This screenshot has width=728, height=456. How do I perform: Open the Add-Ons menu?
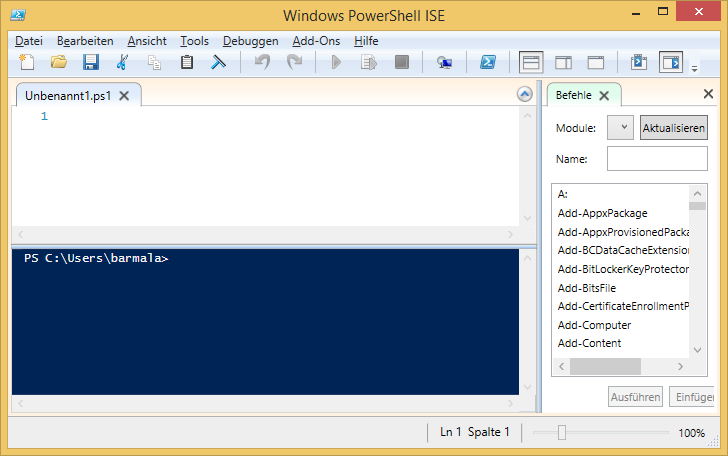click(x=316, y=41)
